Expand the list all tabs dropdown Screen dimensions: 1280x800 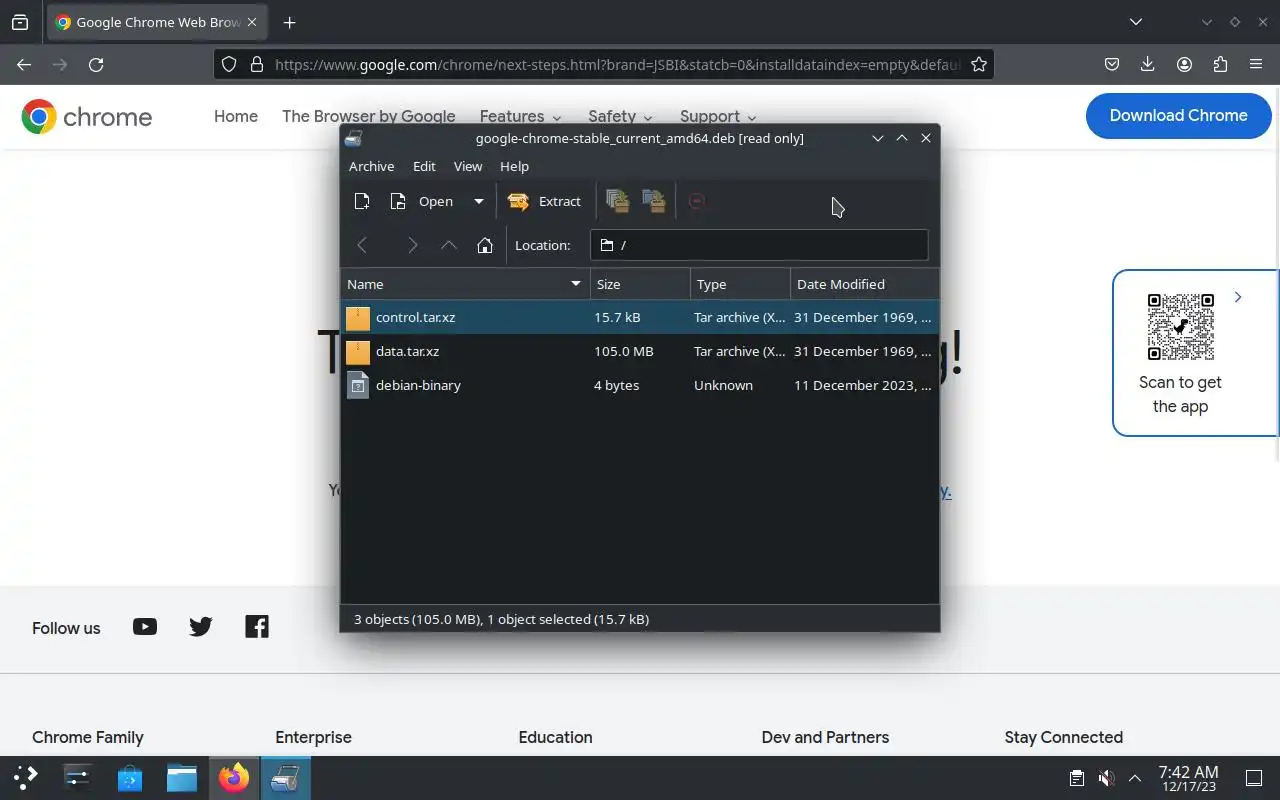click(x=1135, y=22)
